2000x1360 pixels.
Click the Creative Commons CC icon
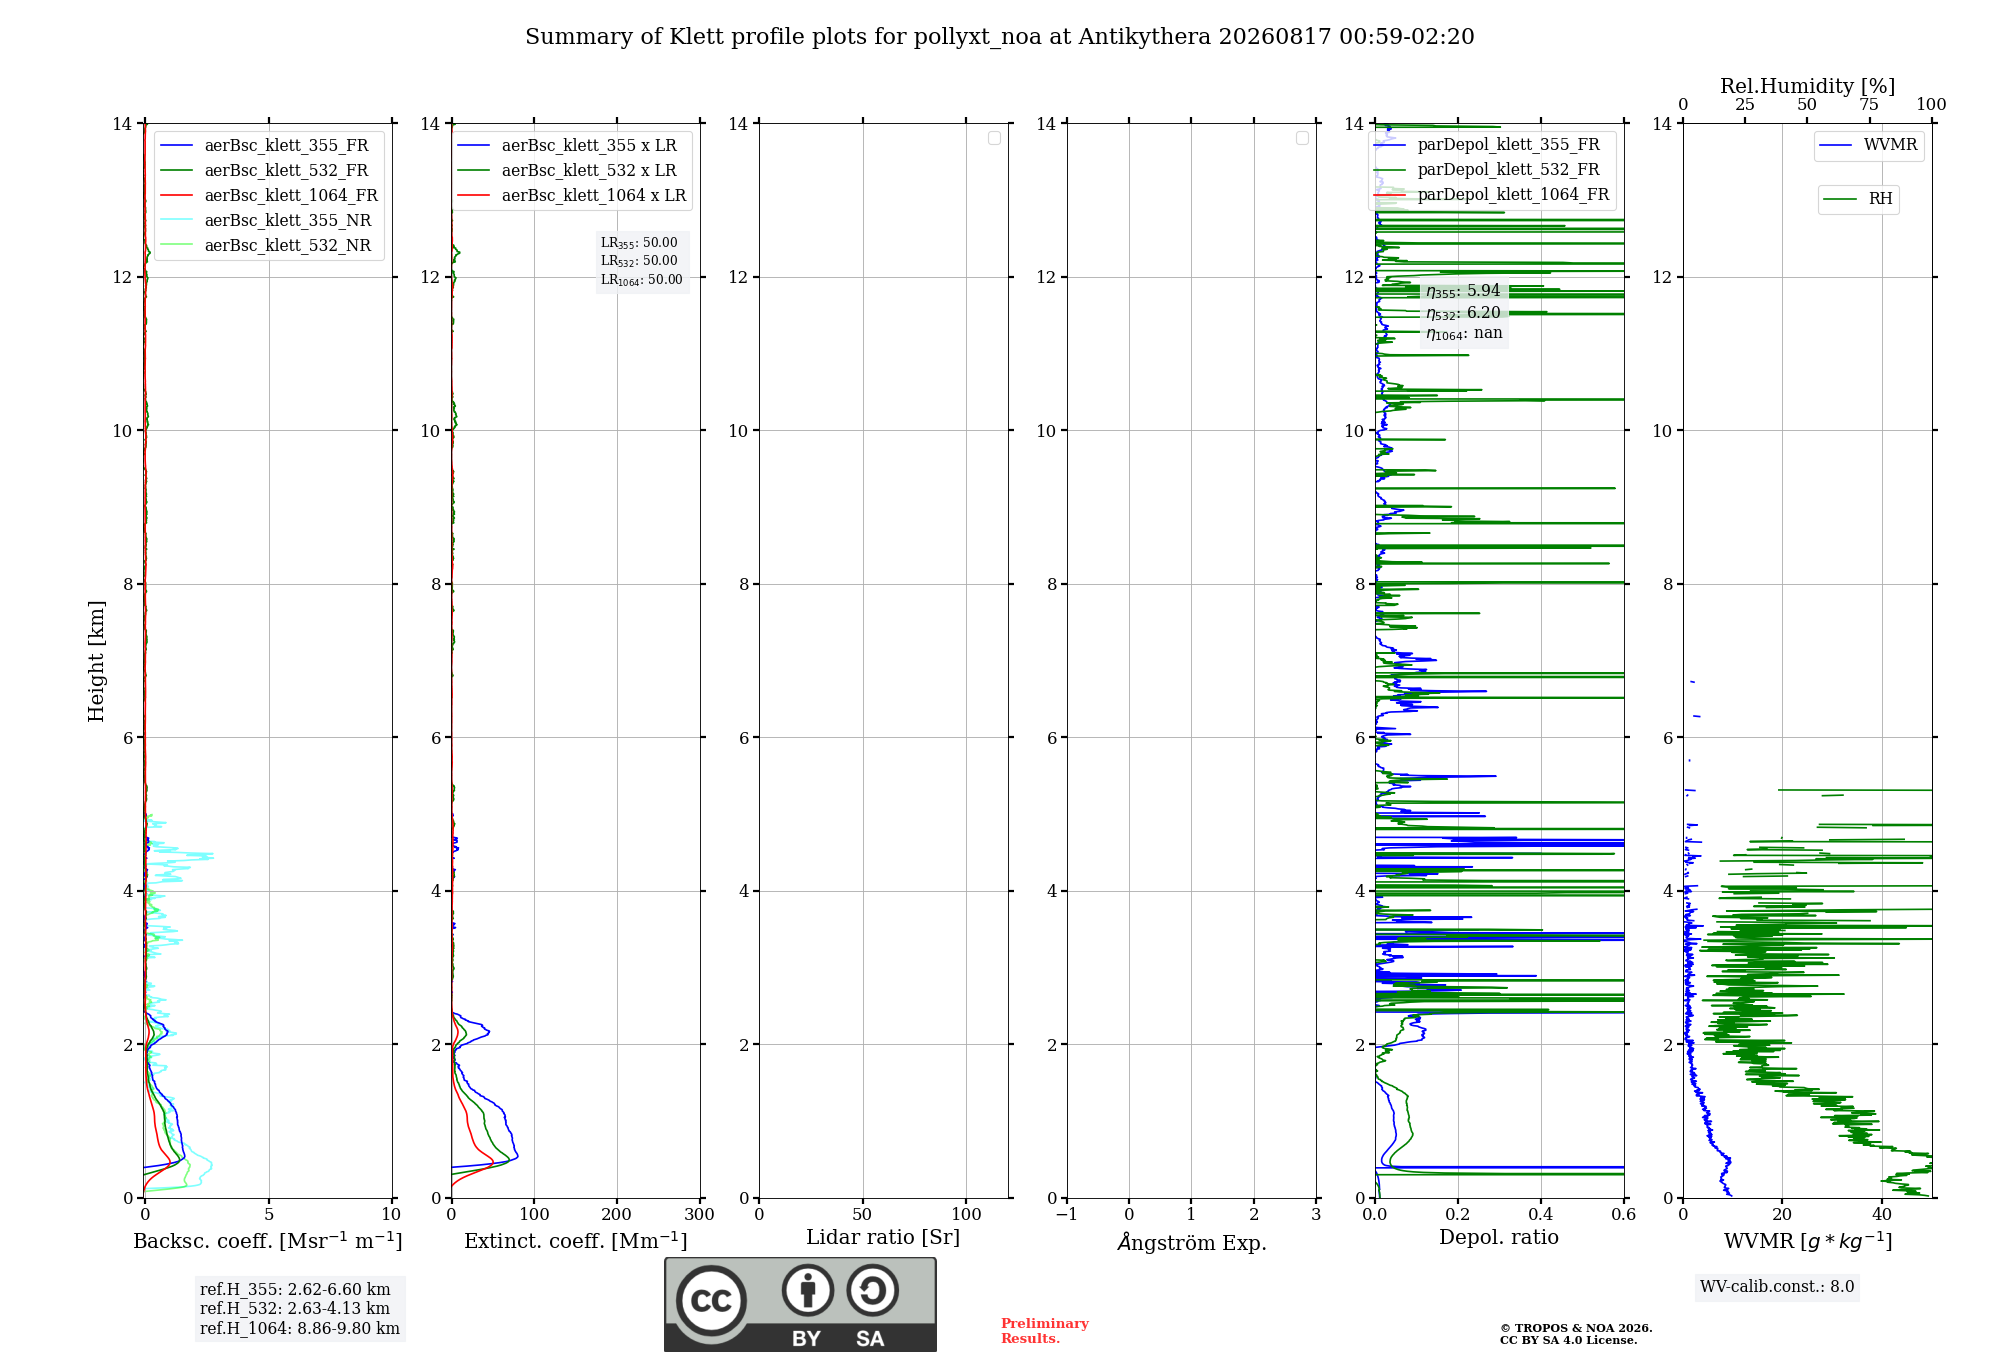click(711, 1300)
